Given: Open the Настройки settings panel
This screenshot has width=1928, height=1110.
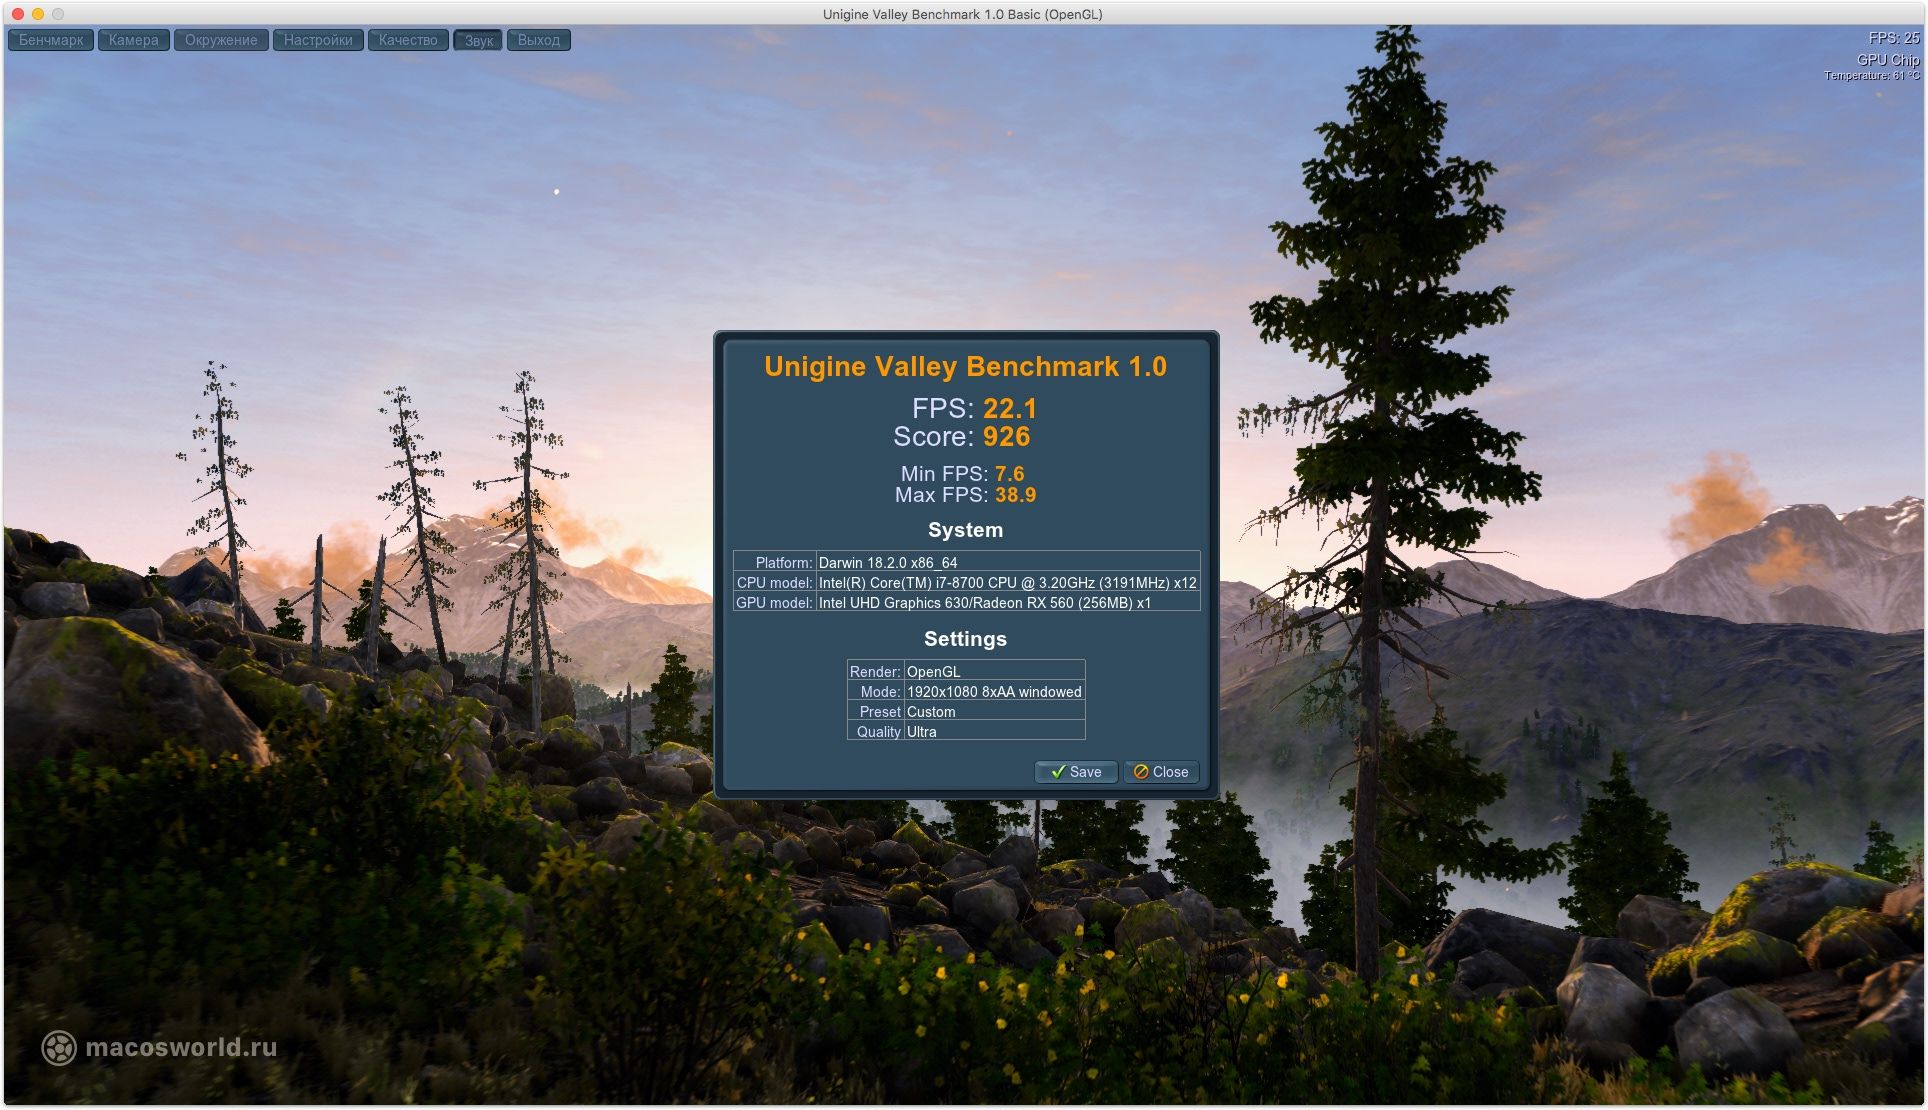Looking at the screenshot, I should pos(317,40).
